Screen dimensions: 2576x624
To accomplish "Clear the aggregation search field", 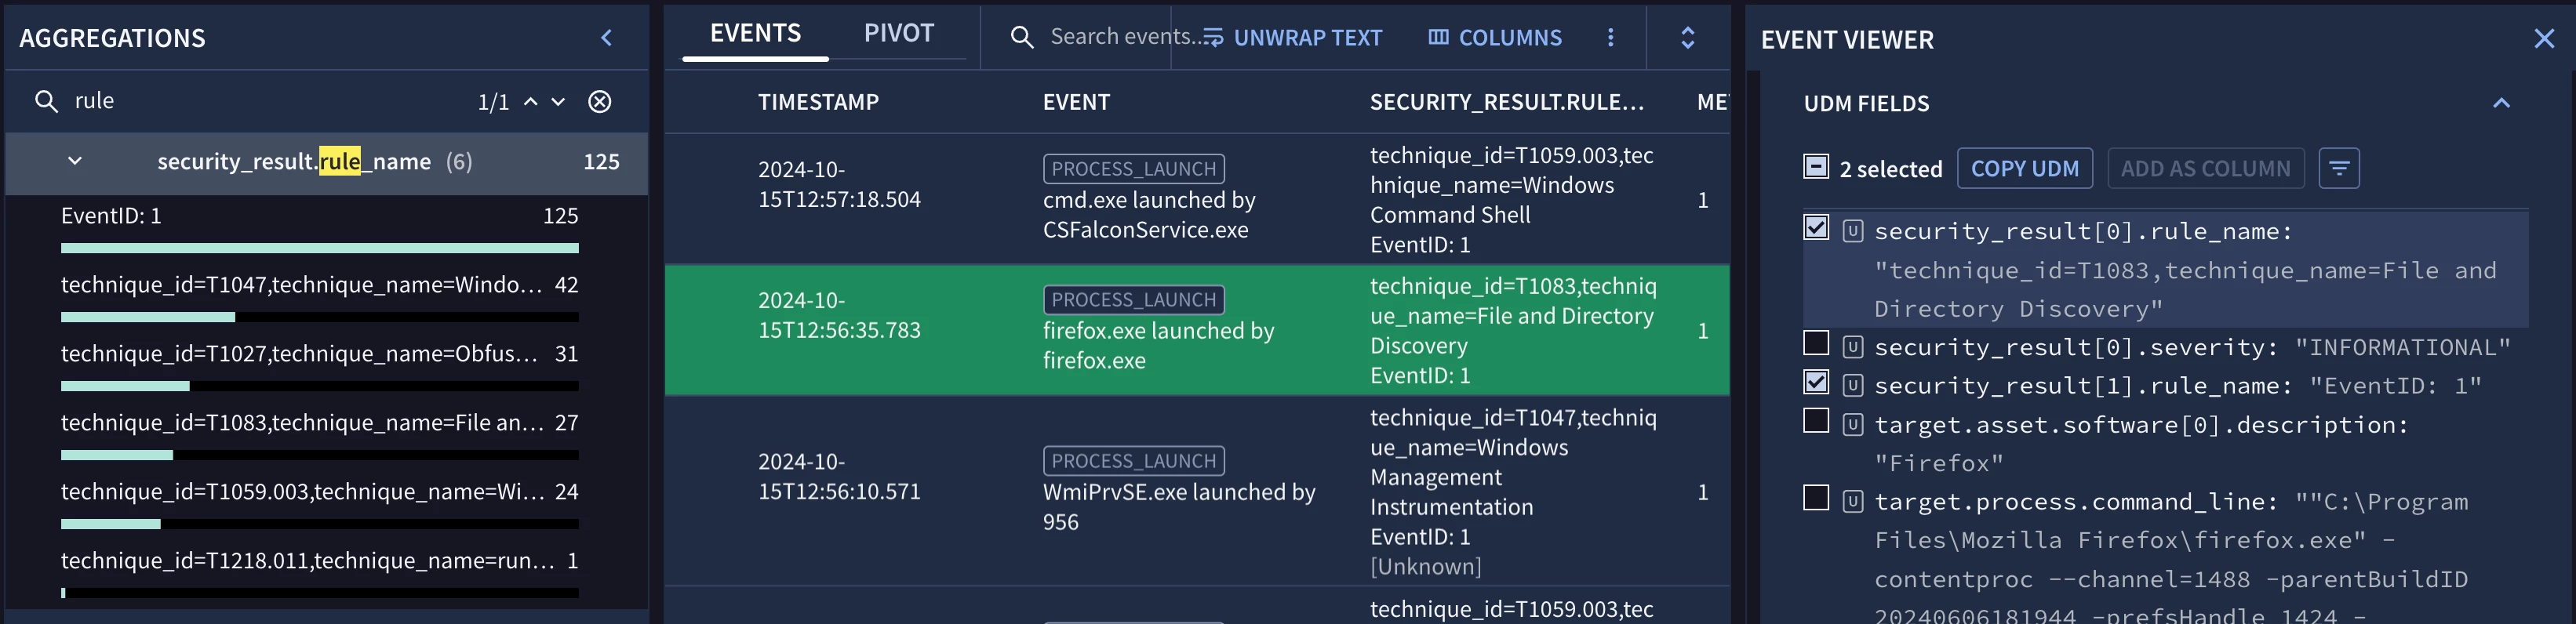I will tap(600, 101).
